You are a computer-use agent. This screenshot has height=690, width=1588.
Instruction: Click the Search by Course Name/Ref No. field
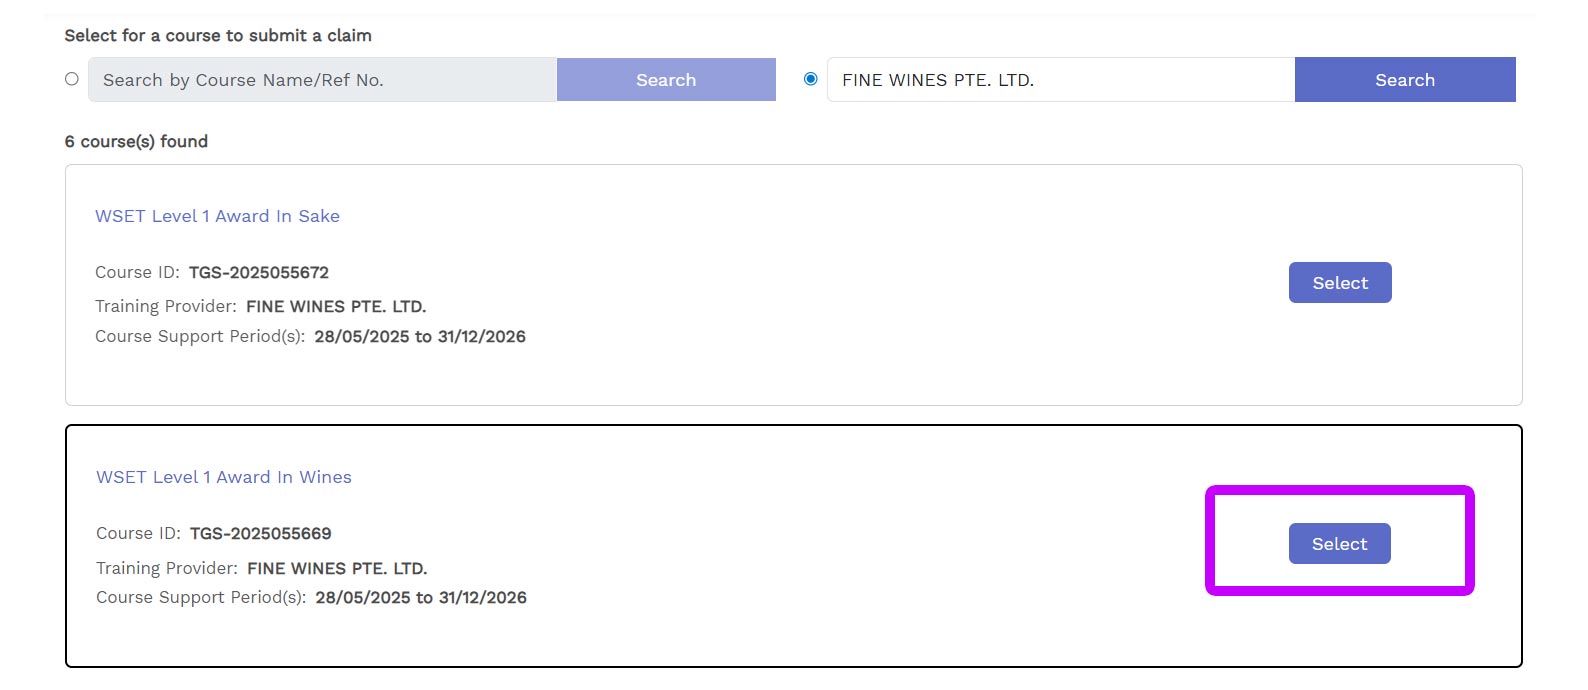coord(322,79)
